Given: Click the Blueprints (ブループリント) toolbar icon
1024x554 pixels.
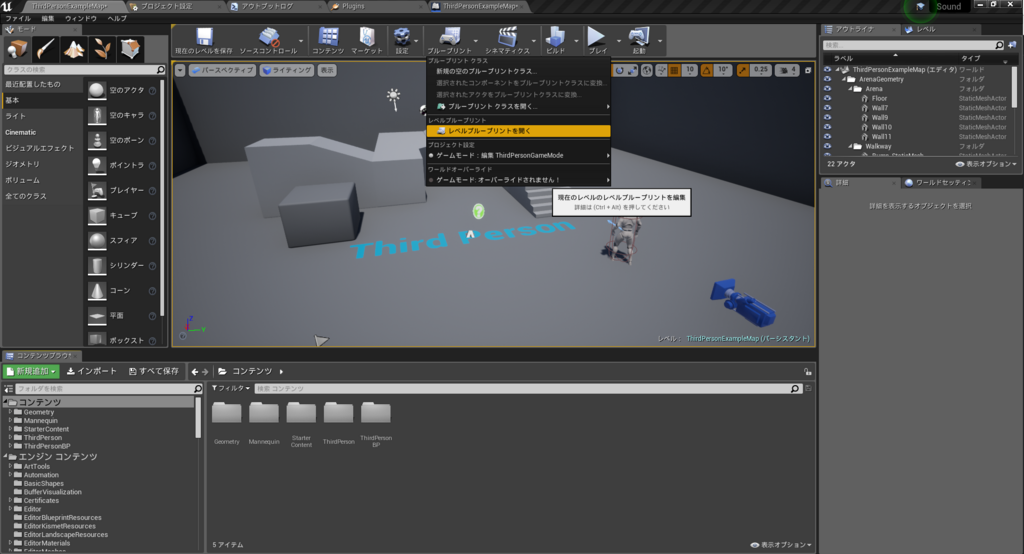Looking at the screenshot, I should pos(449,37).
